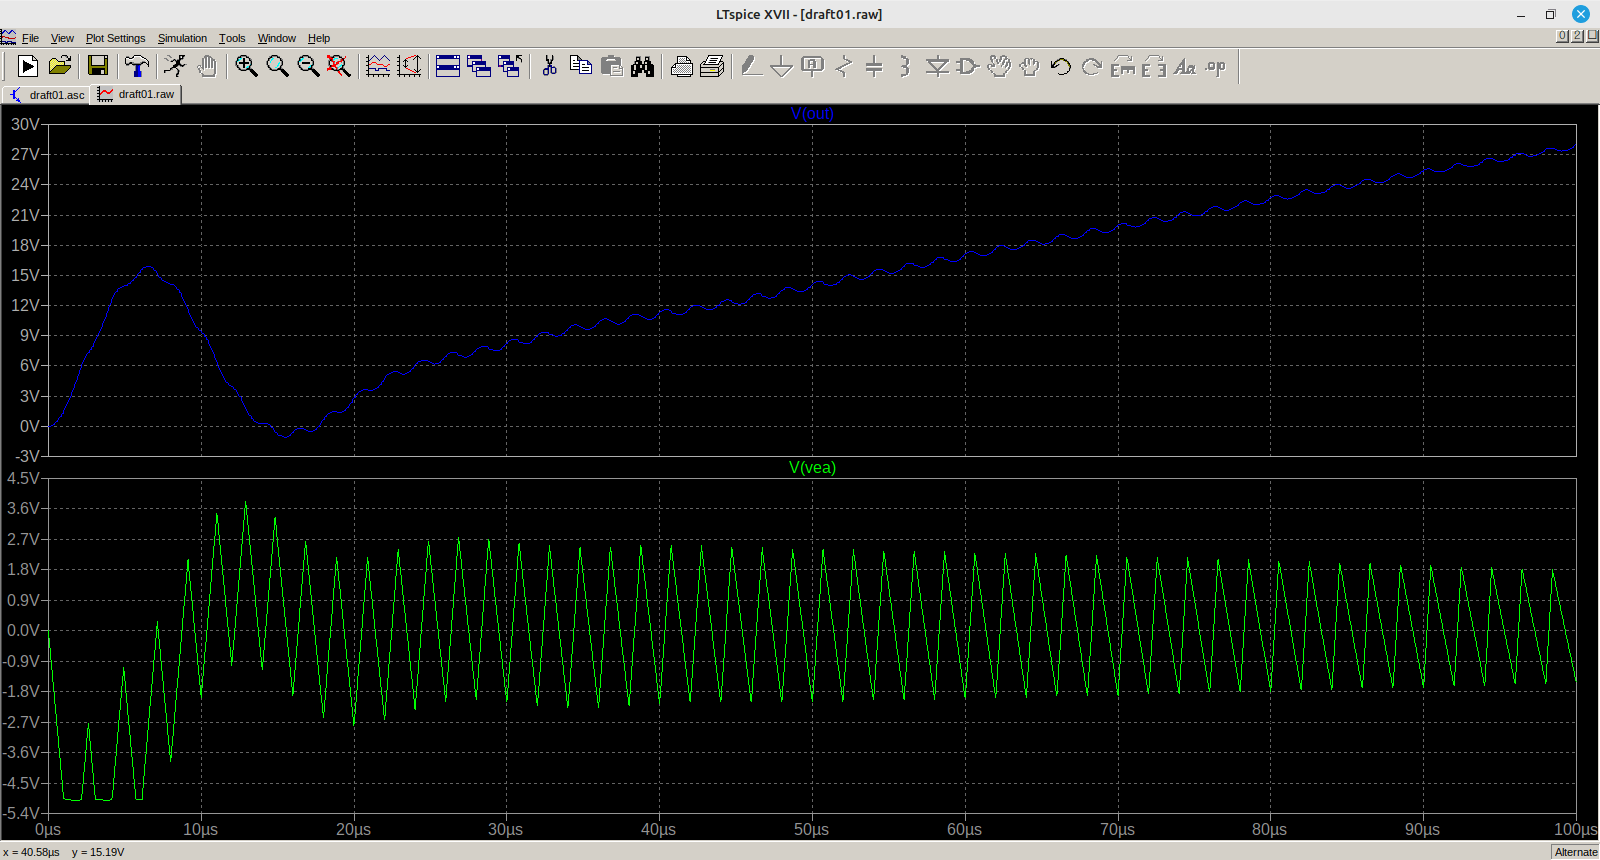Click the Undo arrow icon
The height and width of the screenshot is (860, 1600).
click(1060, 66)
